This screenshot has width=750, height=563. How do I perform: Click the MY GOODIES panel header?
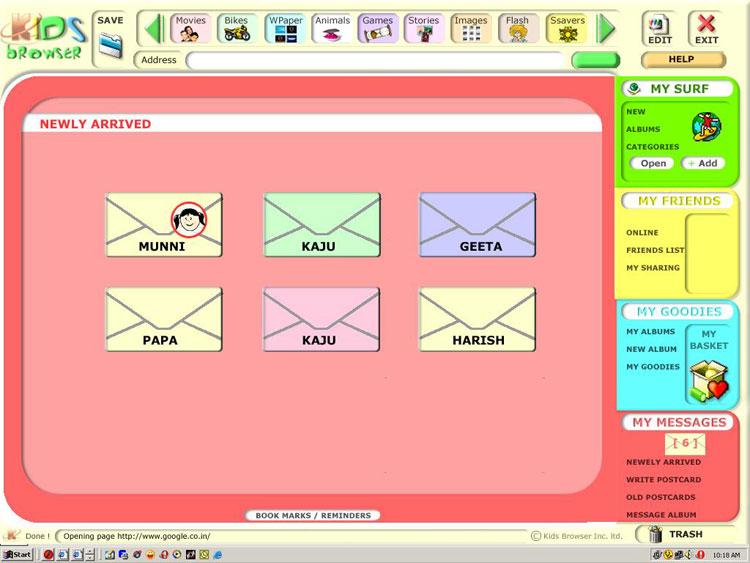[x=678, y=312]
